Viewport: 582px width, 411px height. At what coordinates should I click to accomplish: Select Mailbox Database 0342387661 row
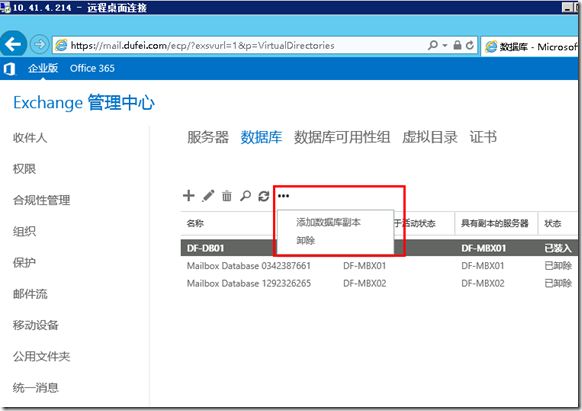click(x=379, y=266)
